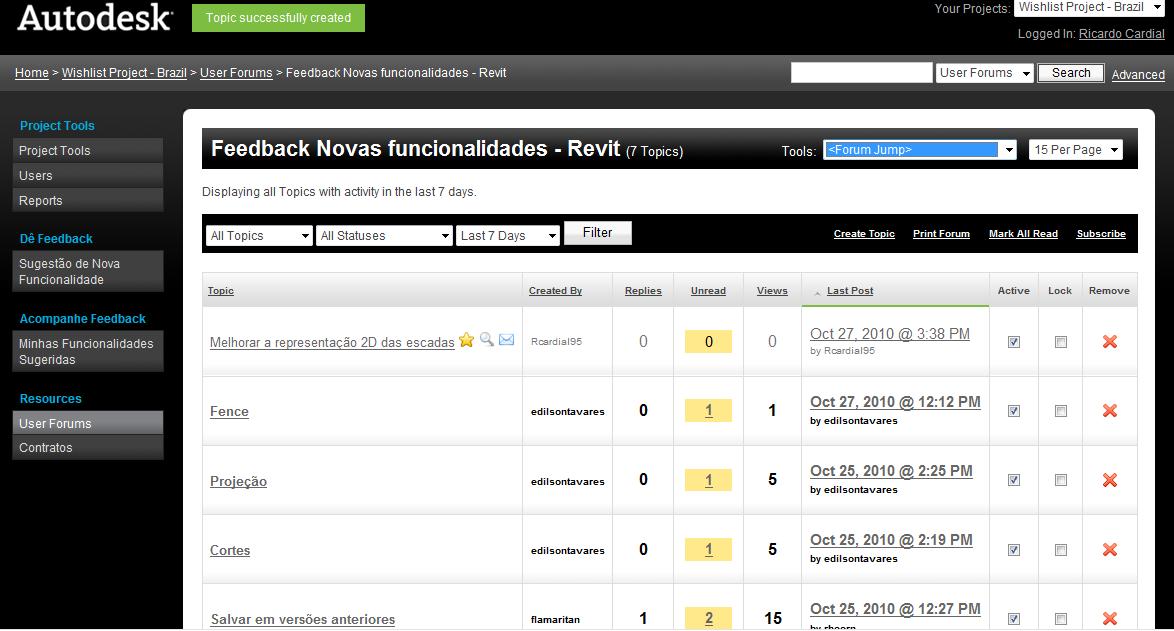The height and width of the screenshot is (631, 1174).
Task: Open the All Statuses filter dropdown
Action: coord(384,236)
